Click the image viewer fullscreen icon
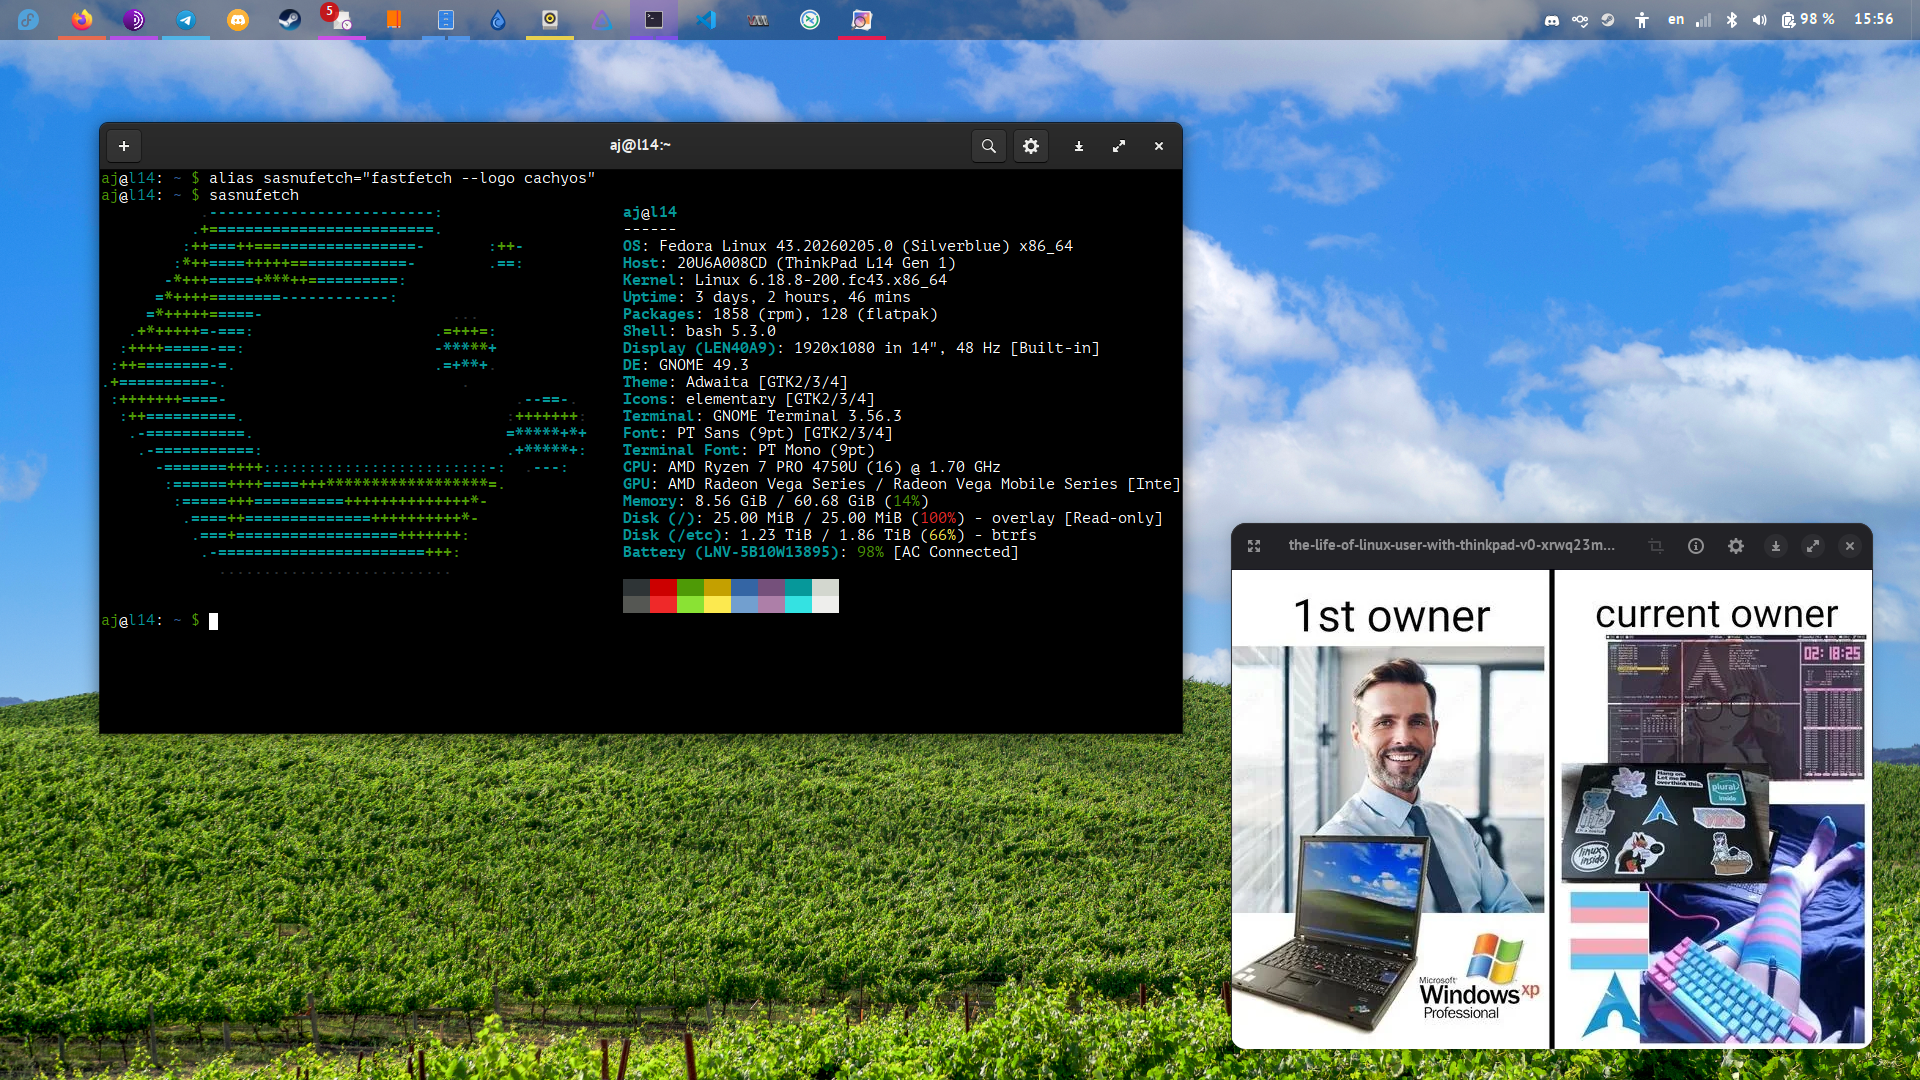 tap(1254, 546)
